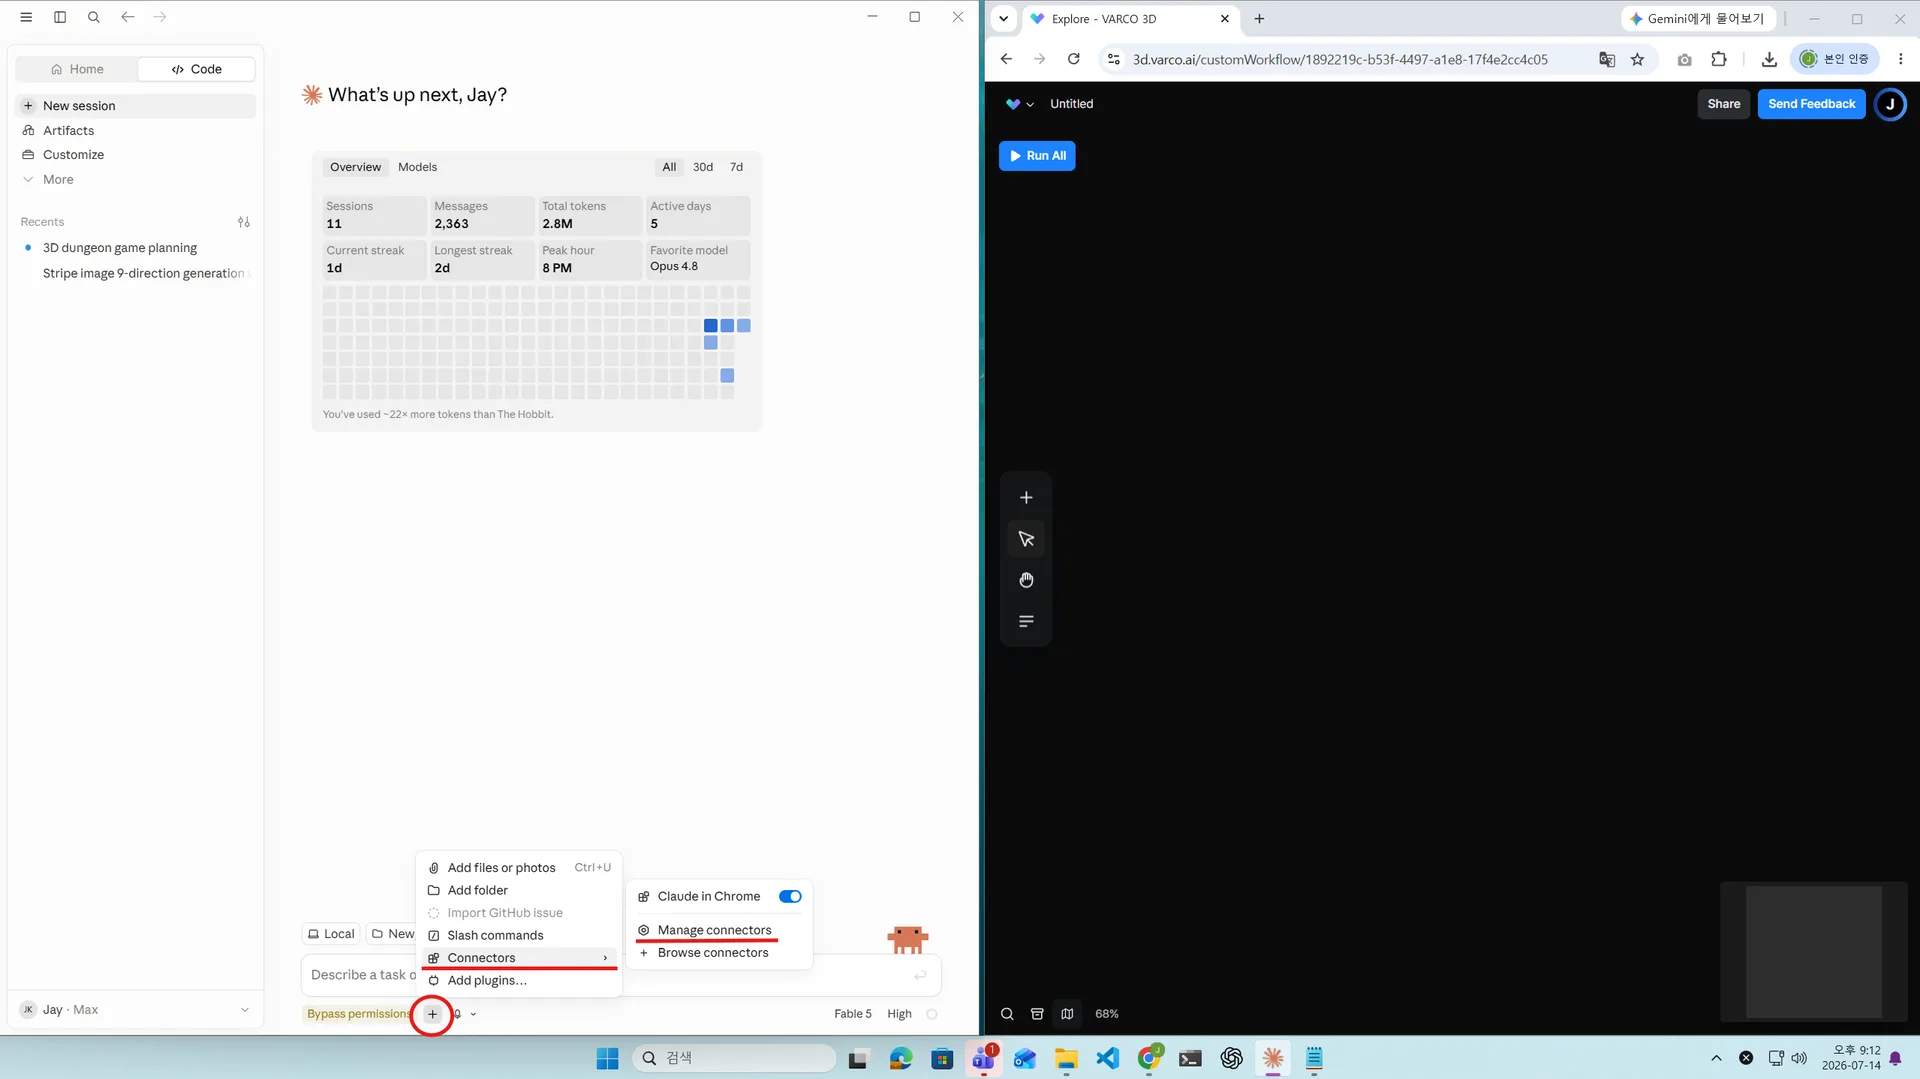Click Browse connectors in submenu
Image resolution: width=1920 pixels, height=1079 pixels.
(x=719, y=953)
